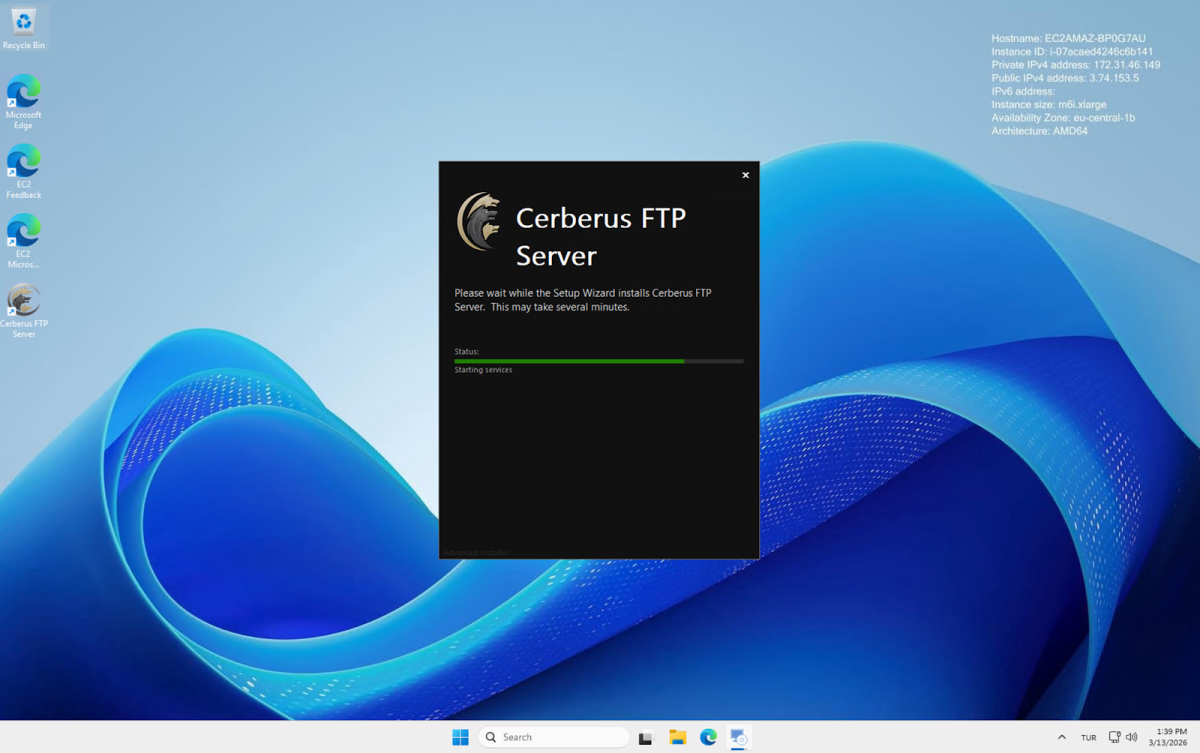Image resolution: width=1200 pixels, height=753 pixels.
Task: Click the taskbar Search box
Action: [x=554, y=737]
